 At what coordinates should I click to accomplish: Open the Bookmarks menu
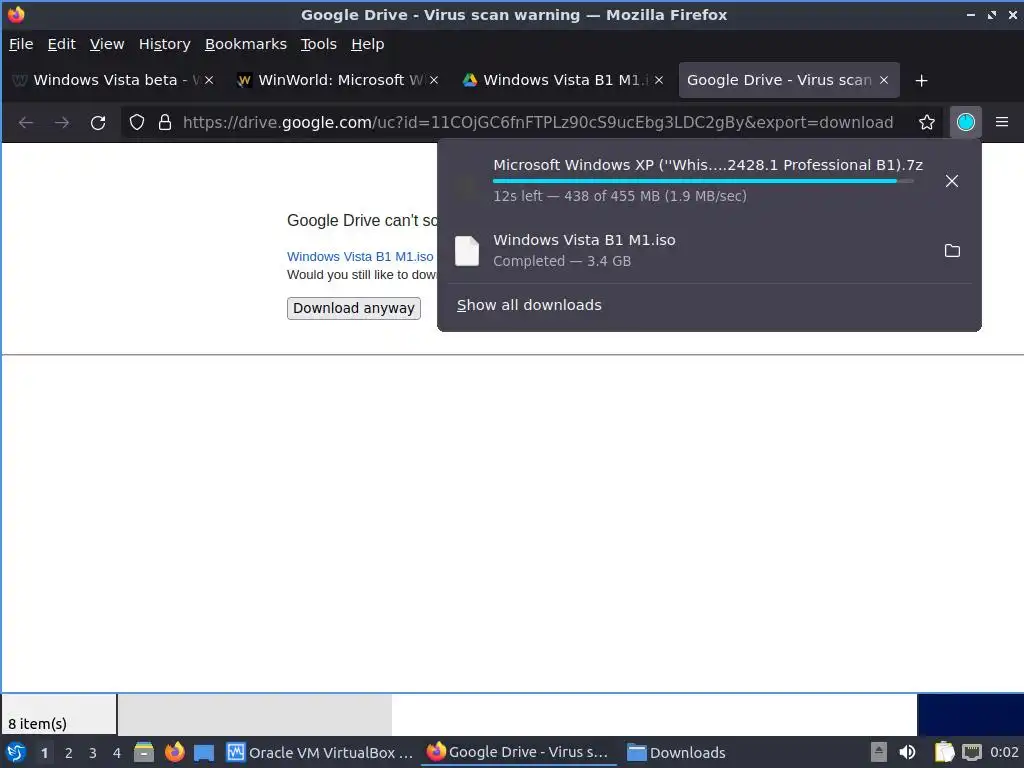coord(246,44)
